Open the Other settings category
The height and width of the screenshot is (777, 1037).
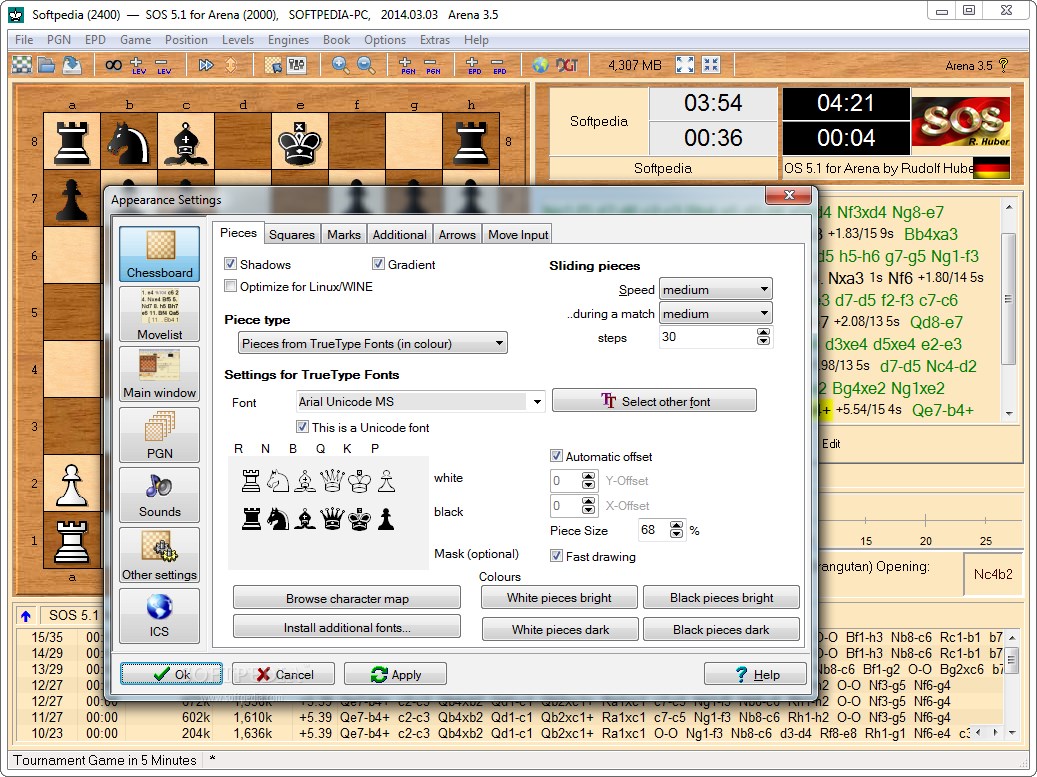[x=159, y=555]
